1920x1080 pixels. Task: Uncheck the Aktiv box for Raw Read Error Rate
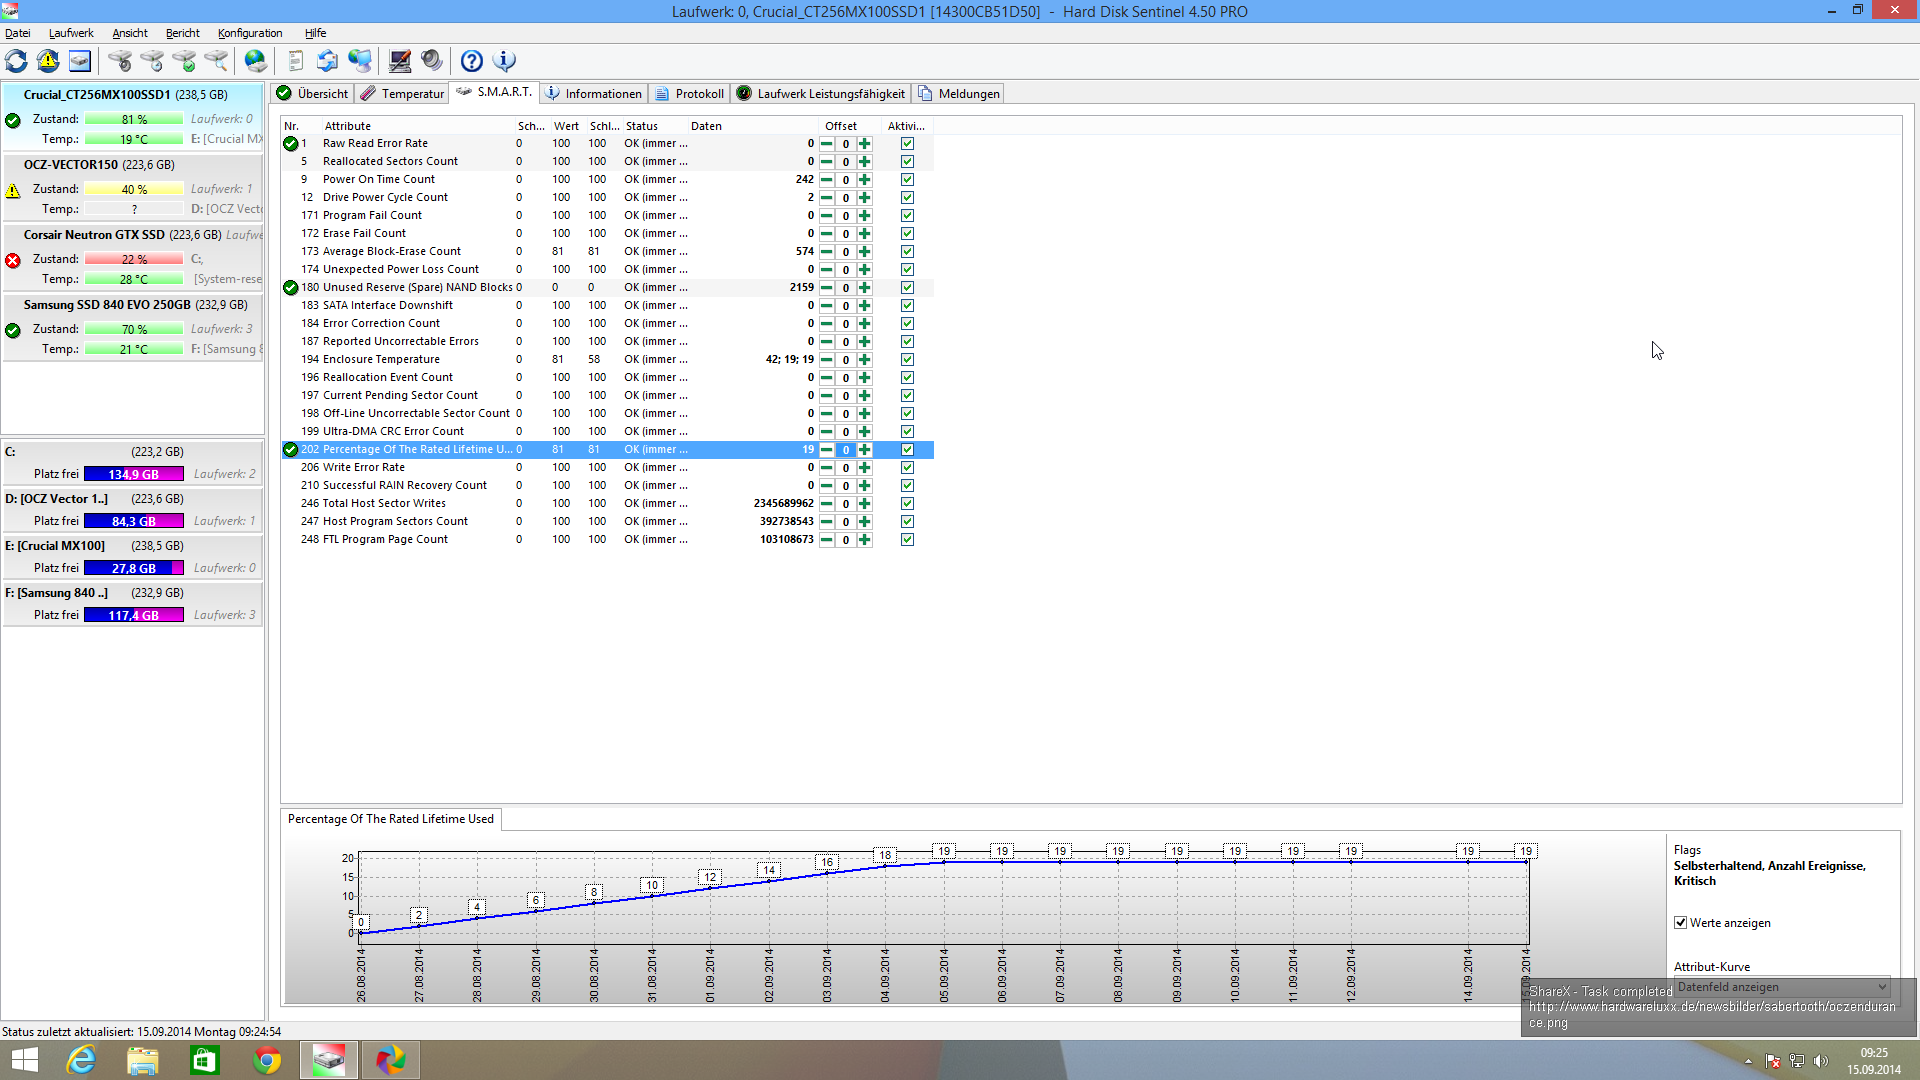click(x=907, y=144)
